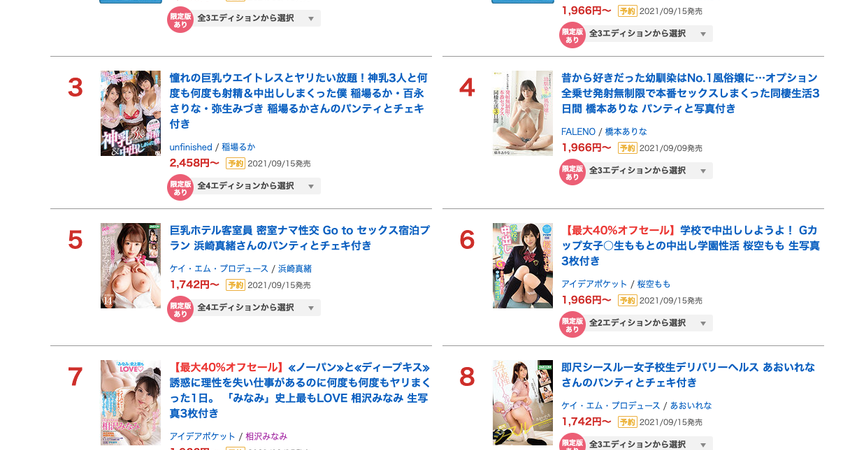Image resolution: width=850 pixels, height=450 pixels.
Task: Click the 橋本ありな name link
Action: tap(626, 132)
